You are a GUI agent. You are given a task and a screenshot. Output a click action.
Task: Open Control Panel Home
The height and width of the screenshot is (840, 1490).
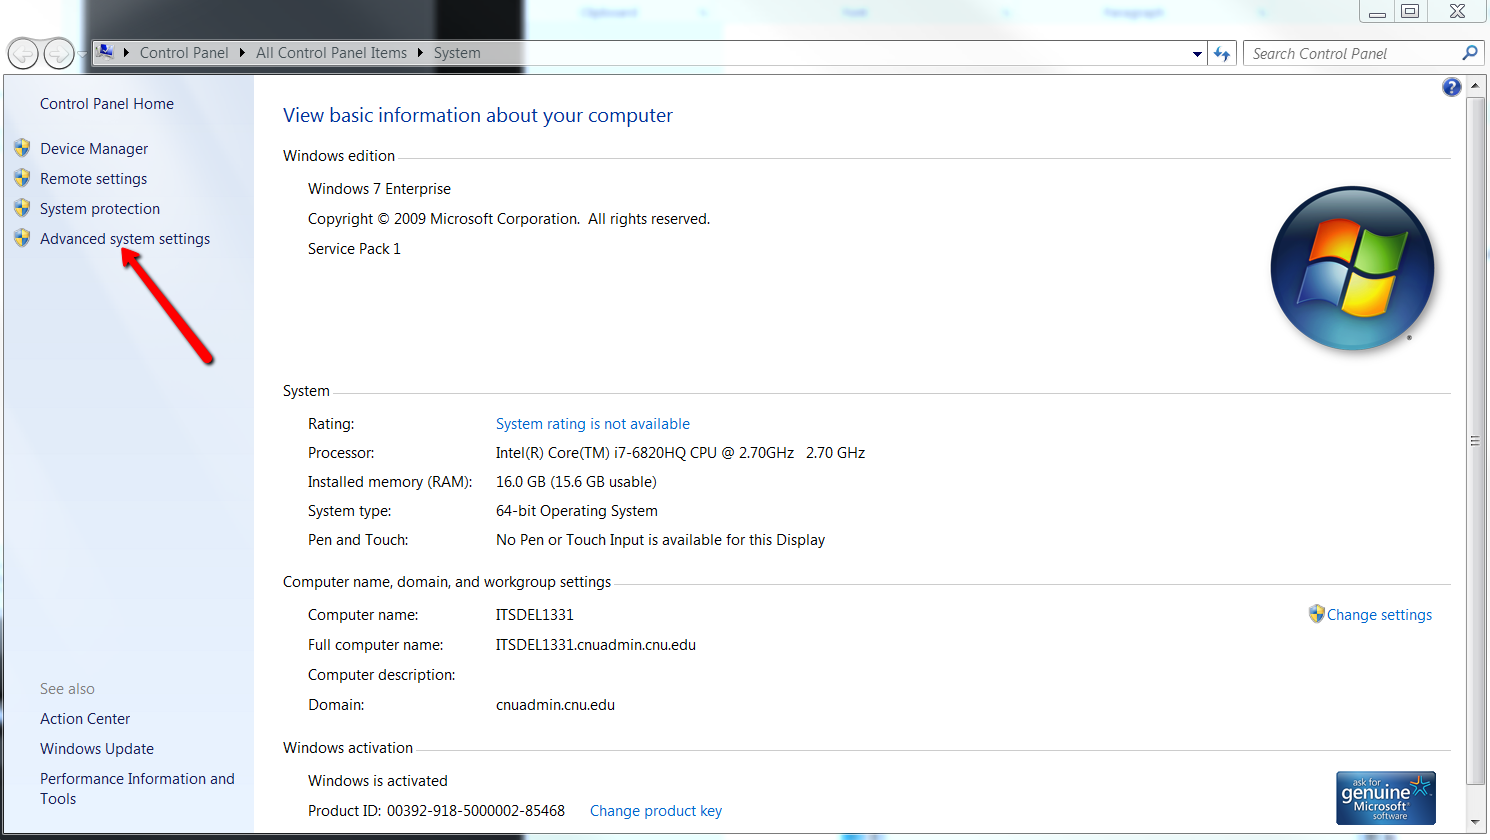tap(107, 104)
